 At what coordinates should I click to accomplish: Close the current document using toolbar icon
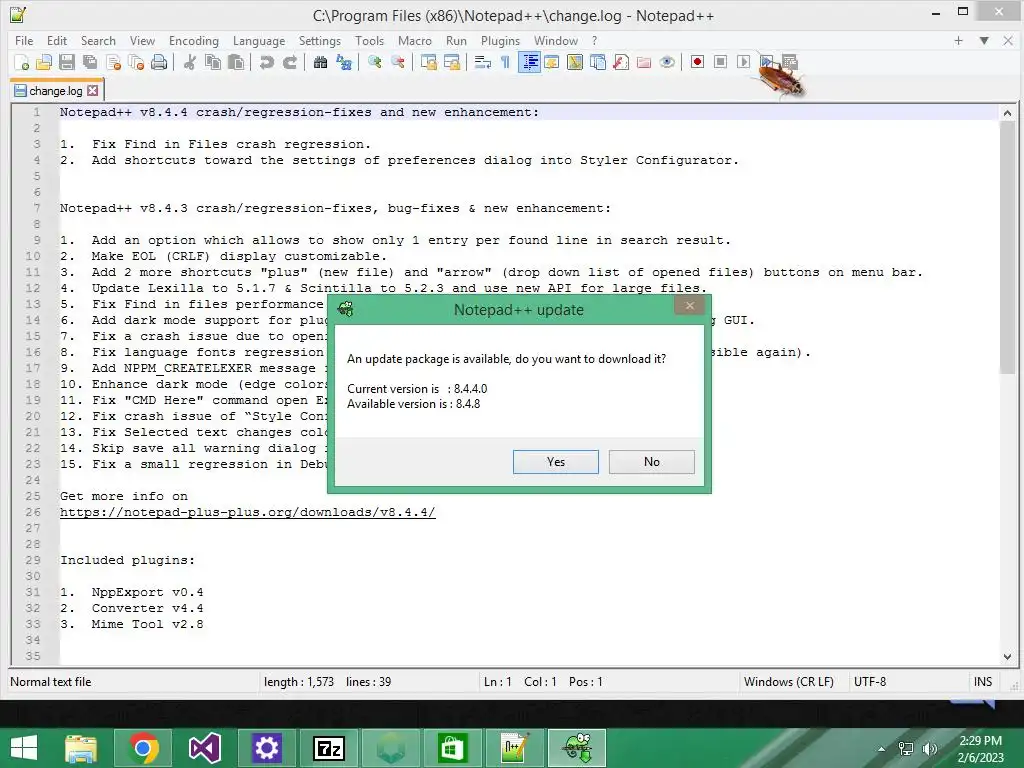(114, 63)
